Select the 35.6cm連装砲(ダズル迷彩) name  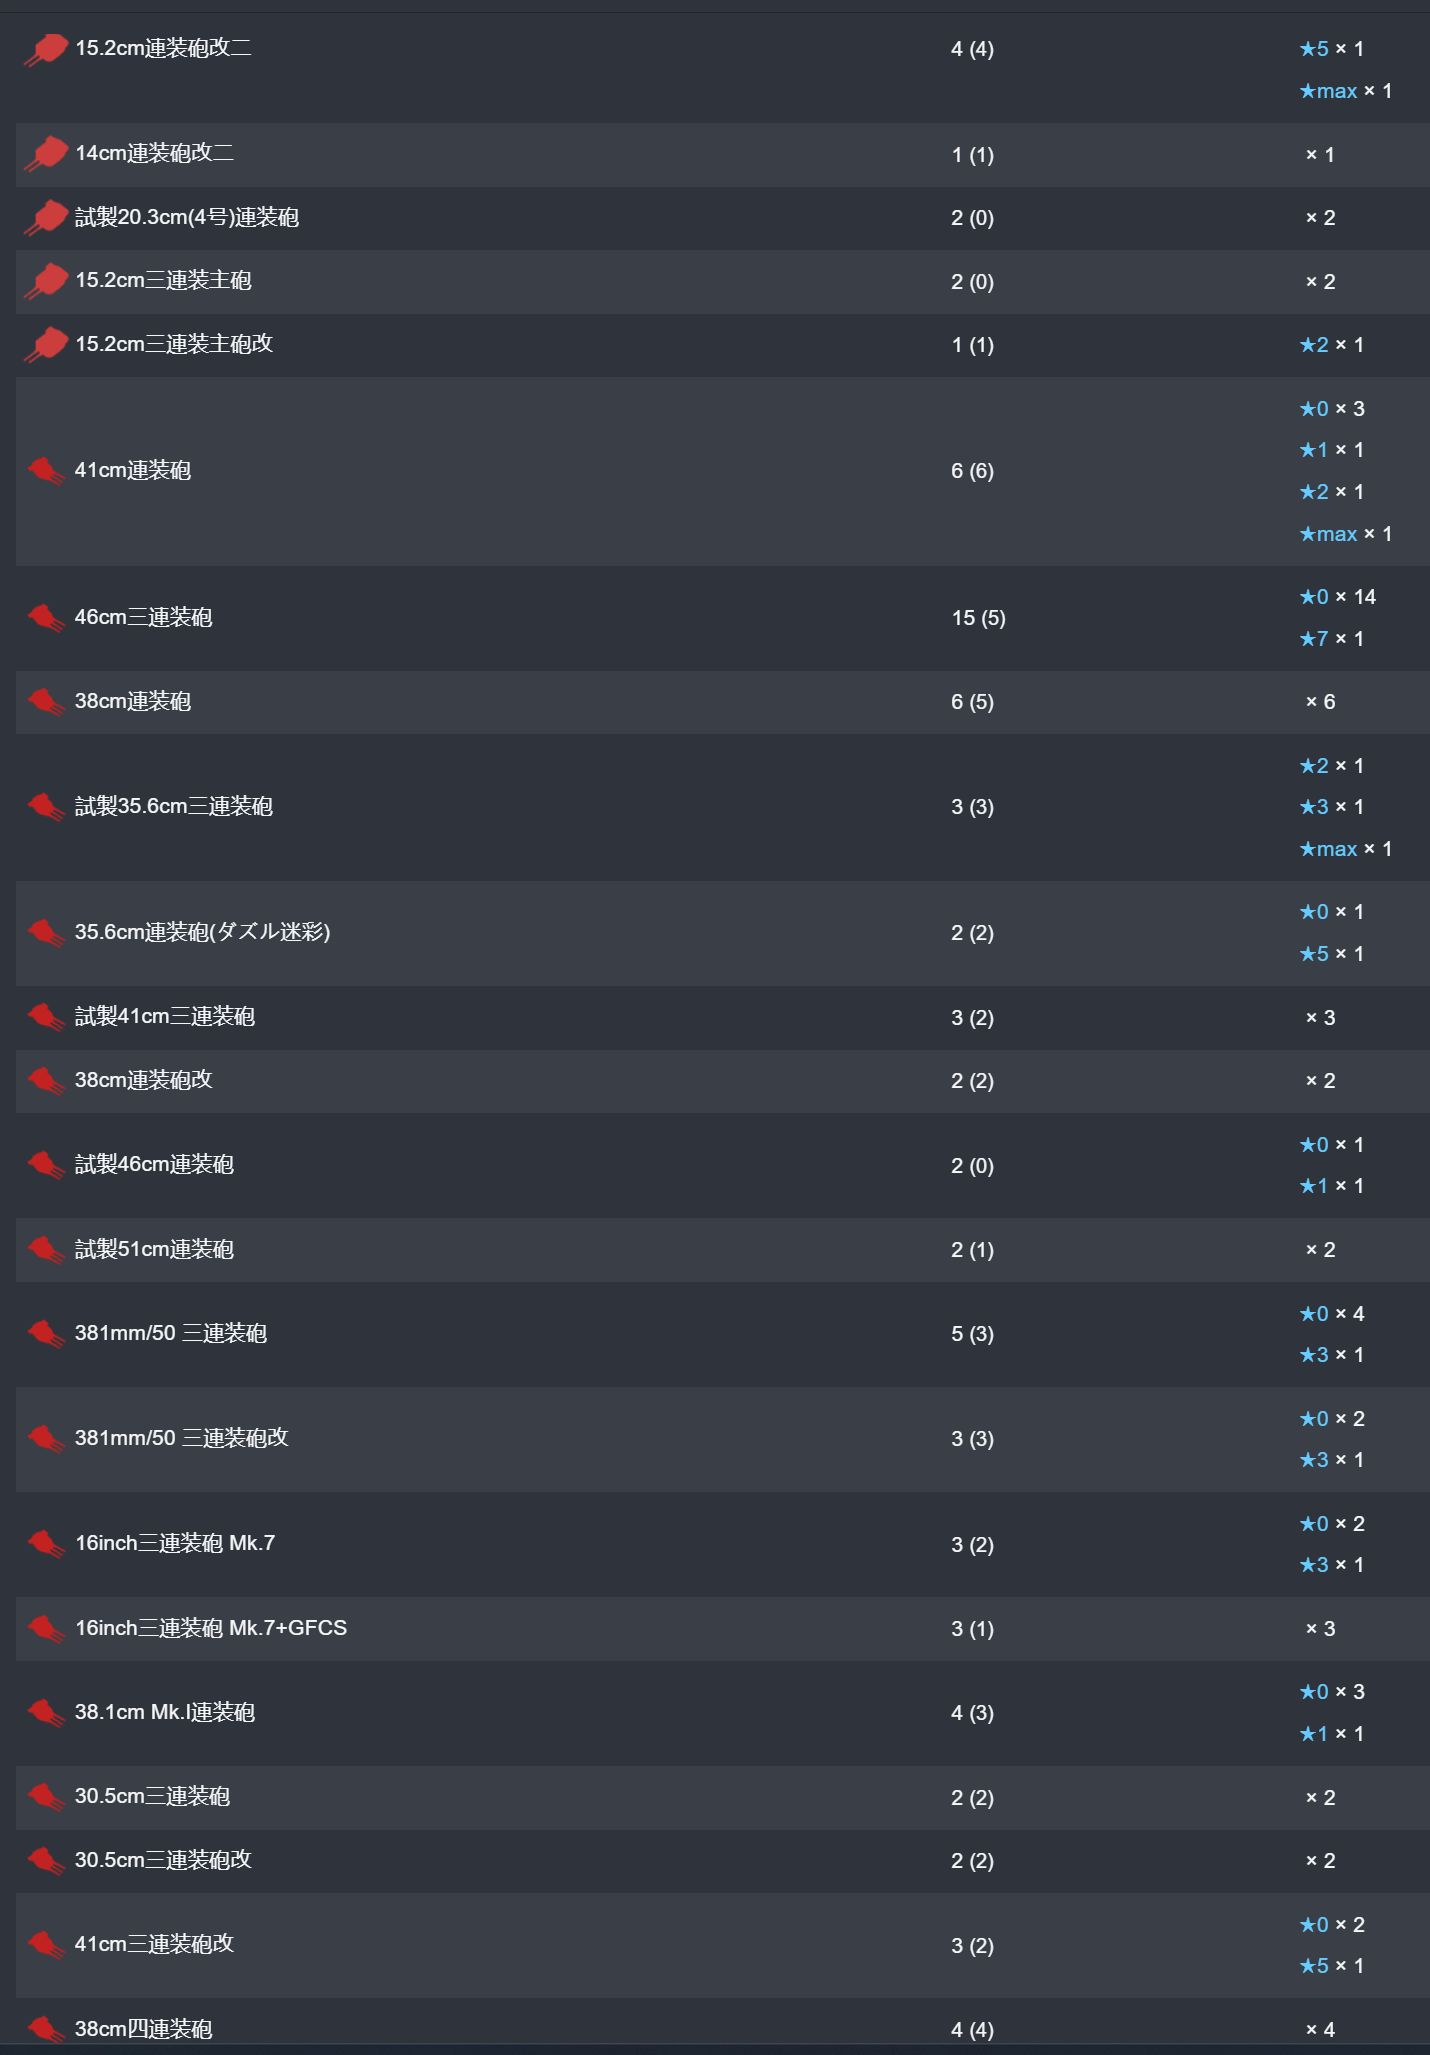tap(203, 932)
